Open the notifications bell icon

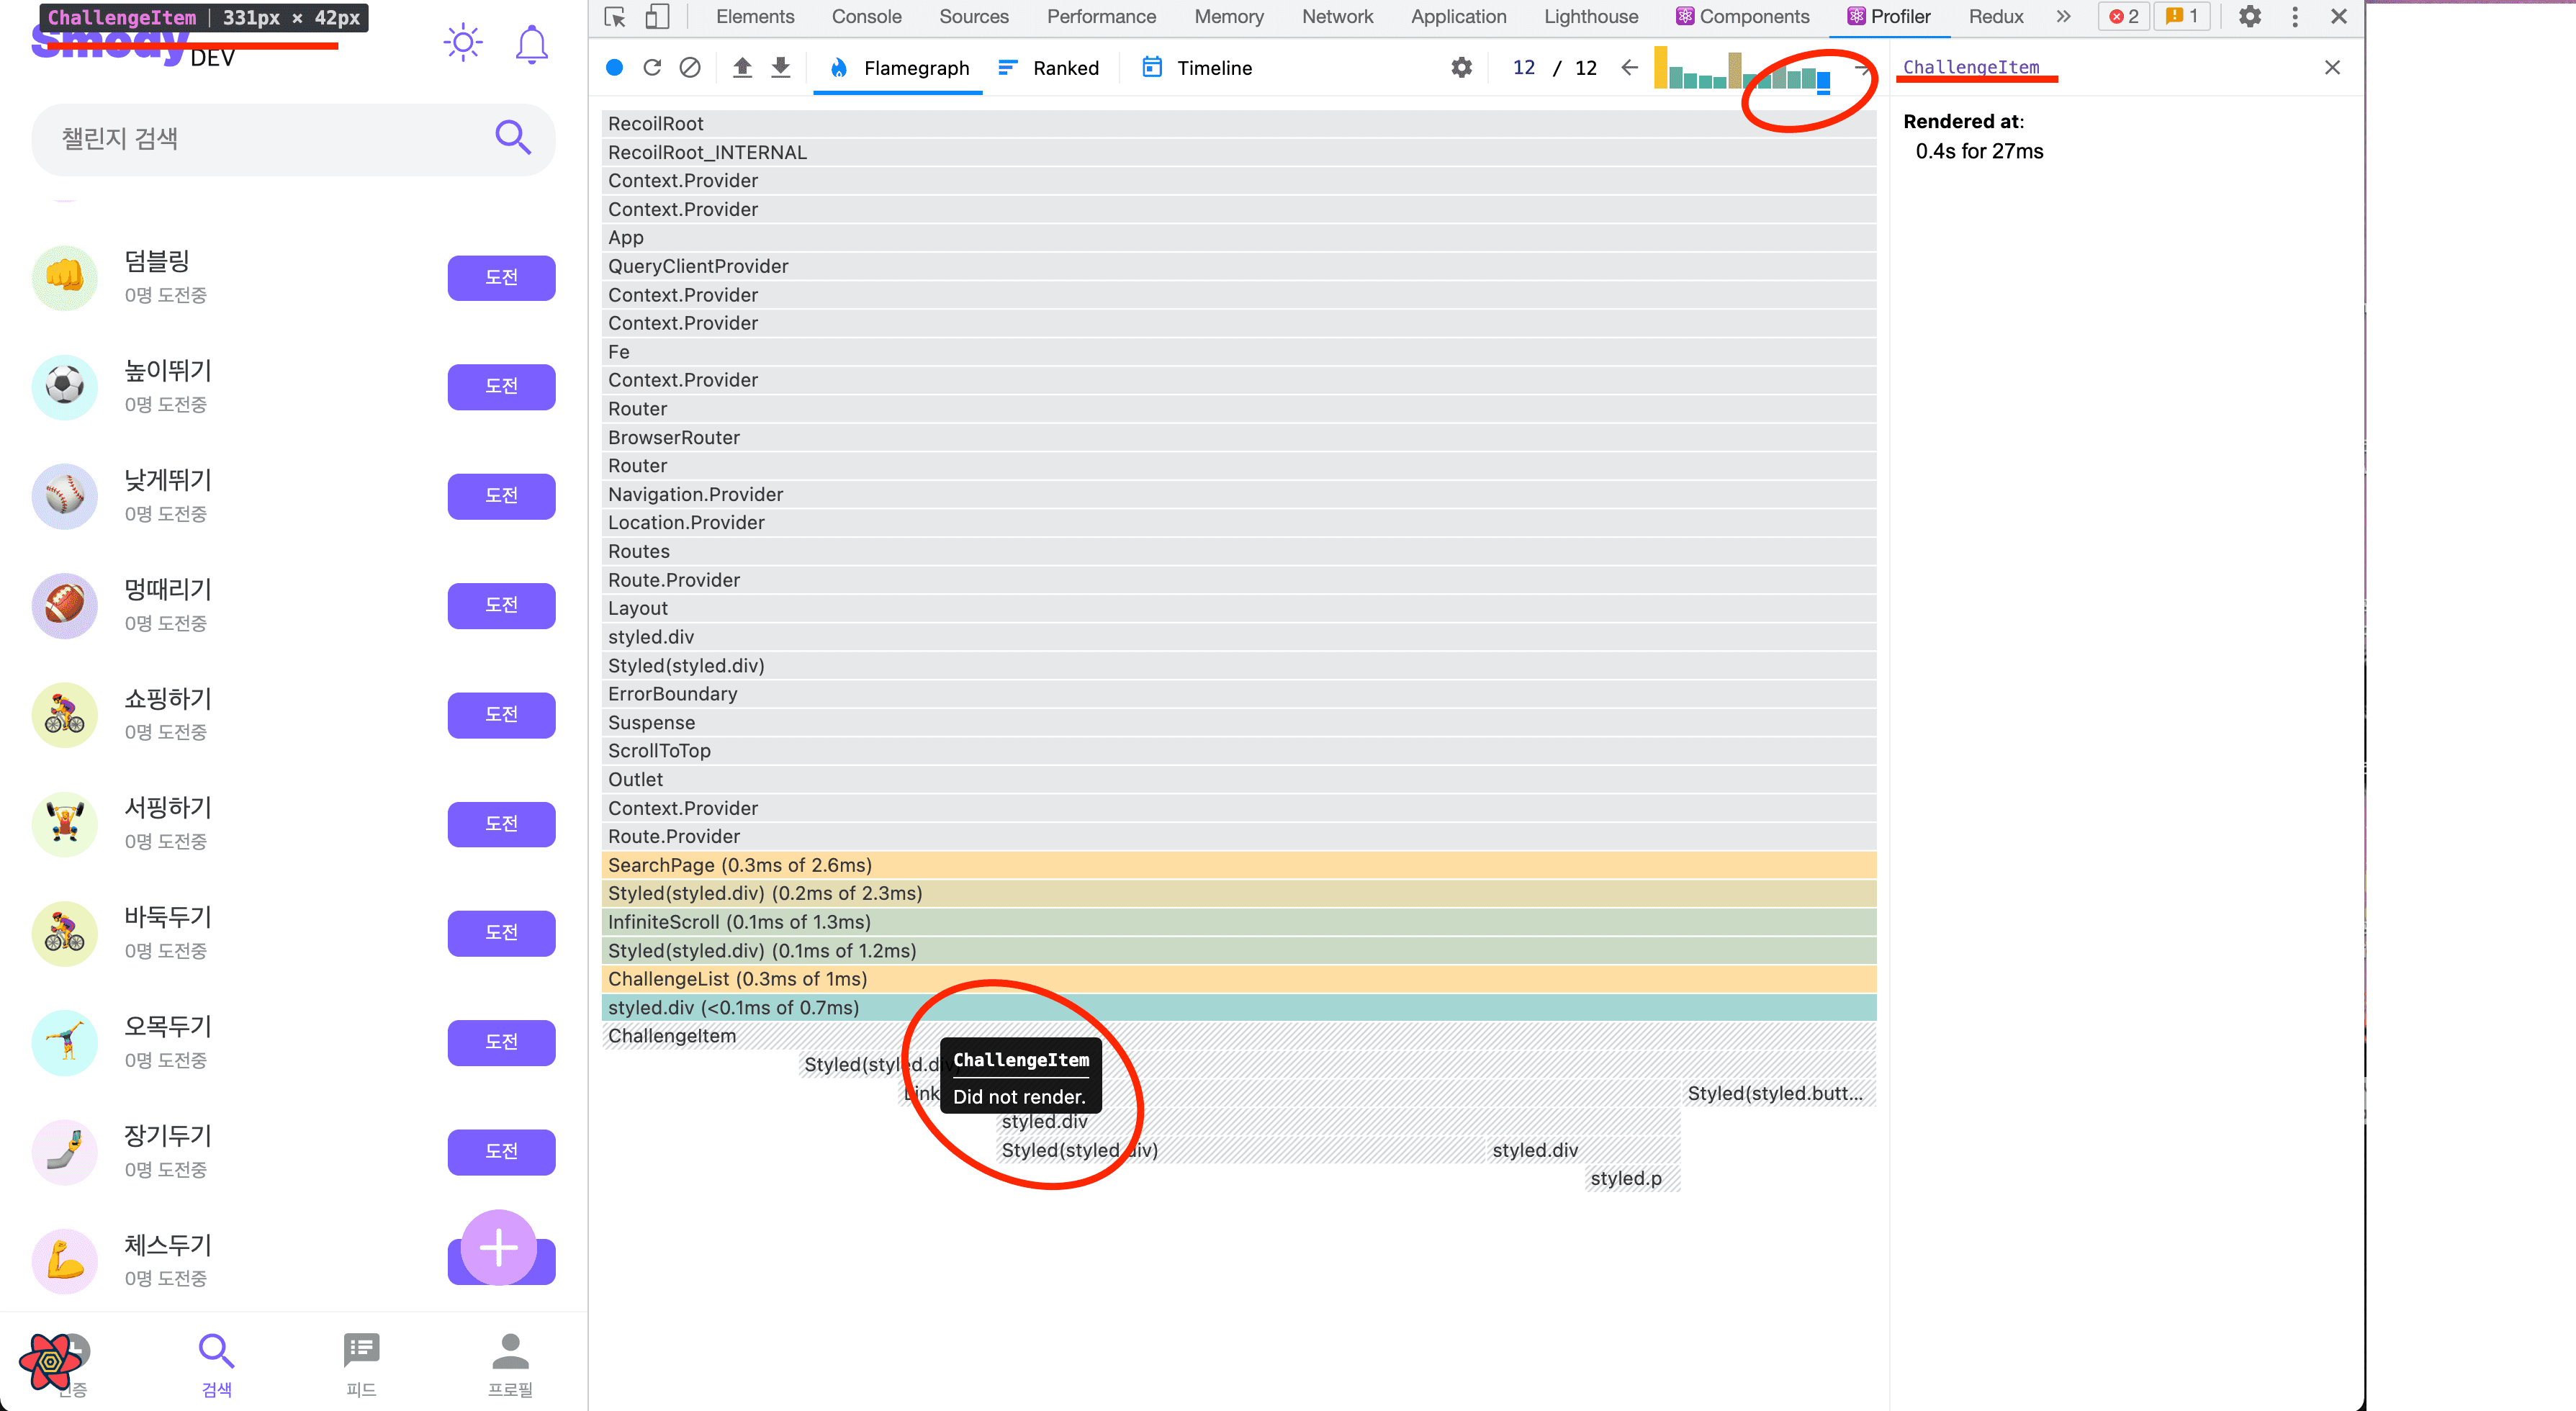(x=531, y=44)
